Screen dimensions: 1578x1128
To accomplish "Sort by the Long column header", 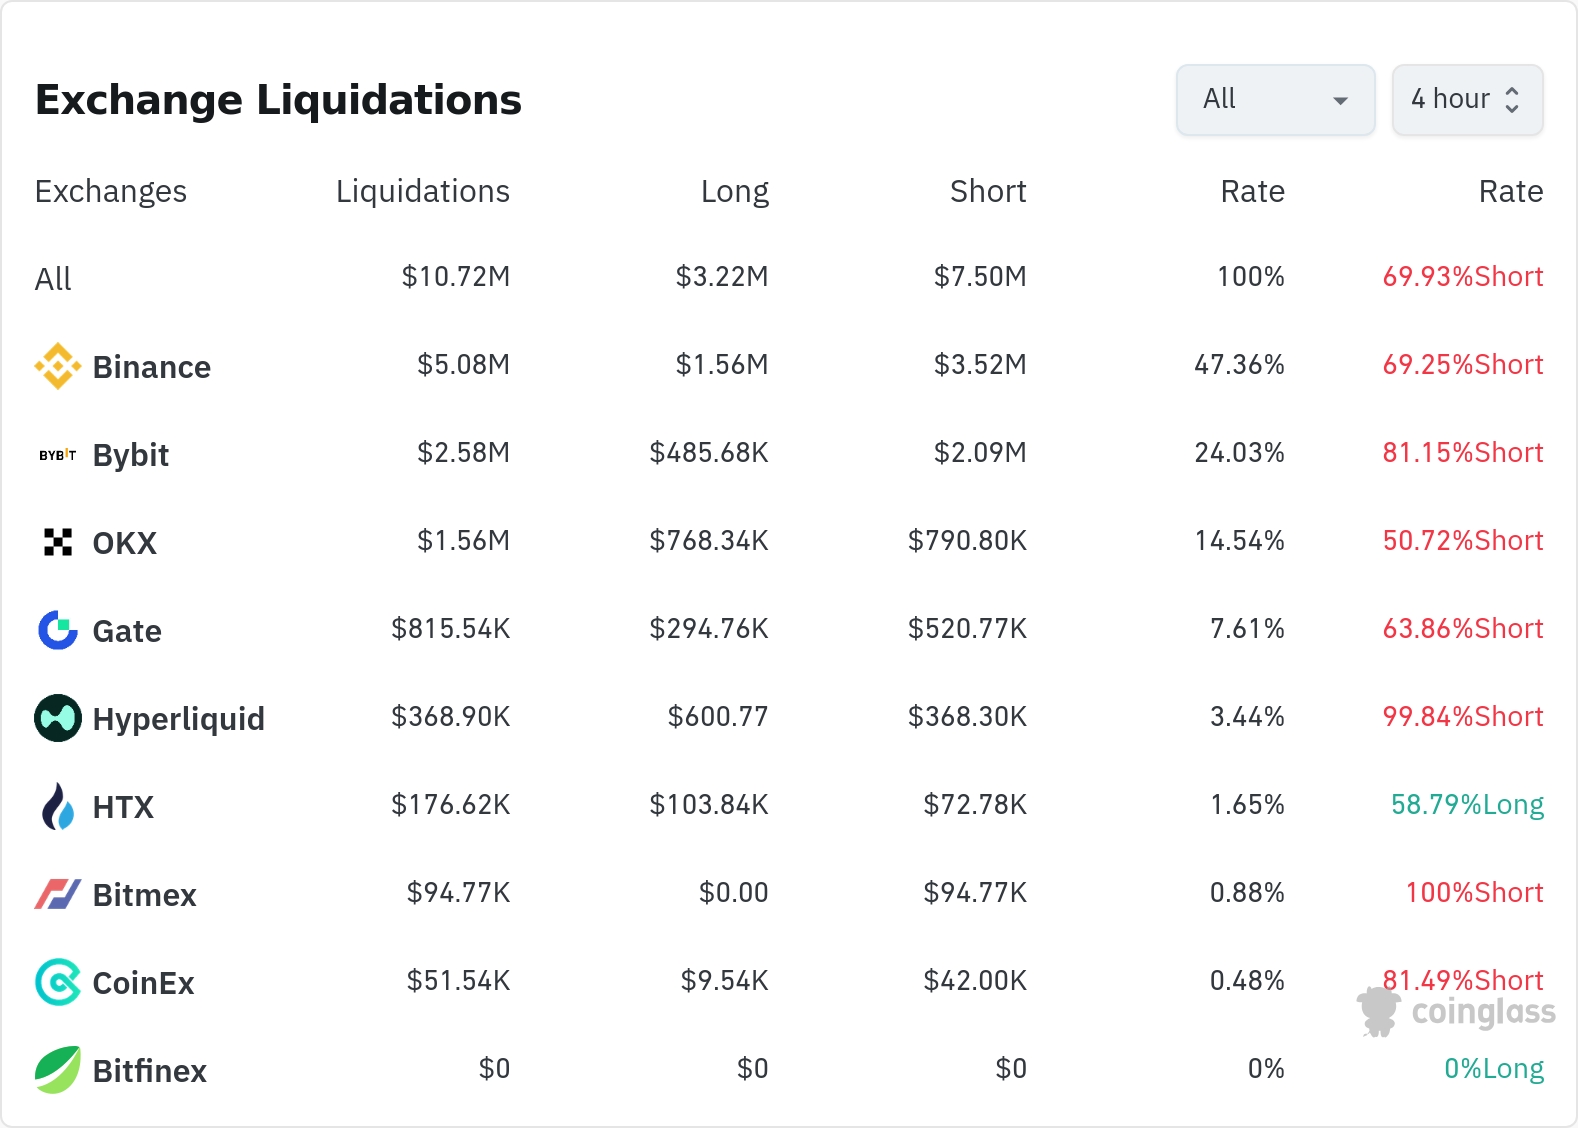I will coord(734,191).
